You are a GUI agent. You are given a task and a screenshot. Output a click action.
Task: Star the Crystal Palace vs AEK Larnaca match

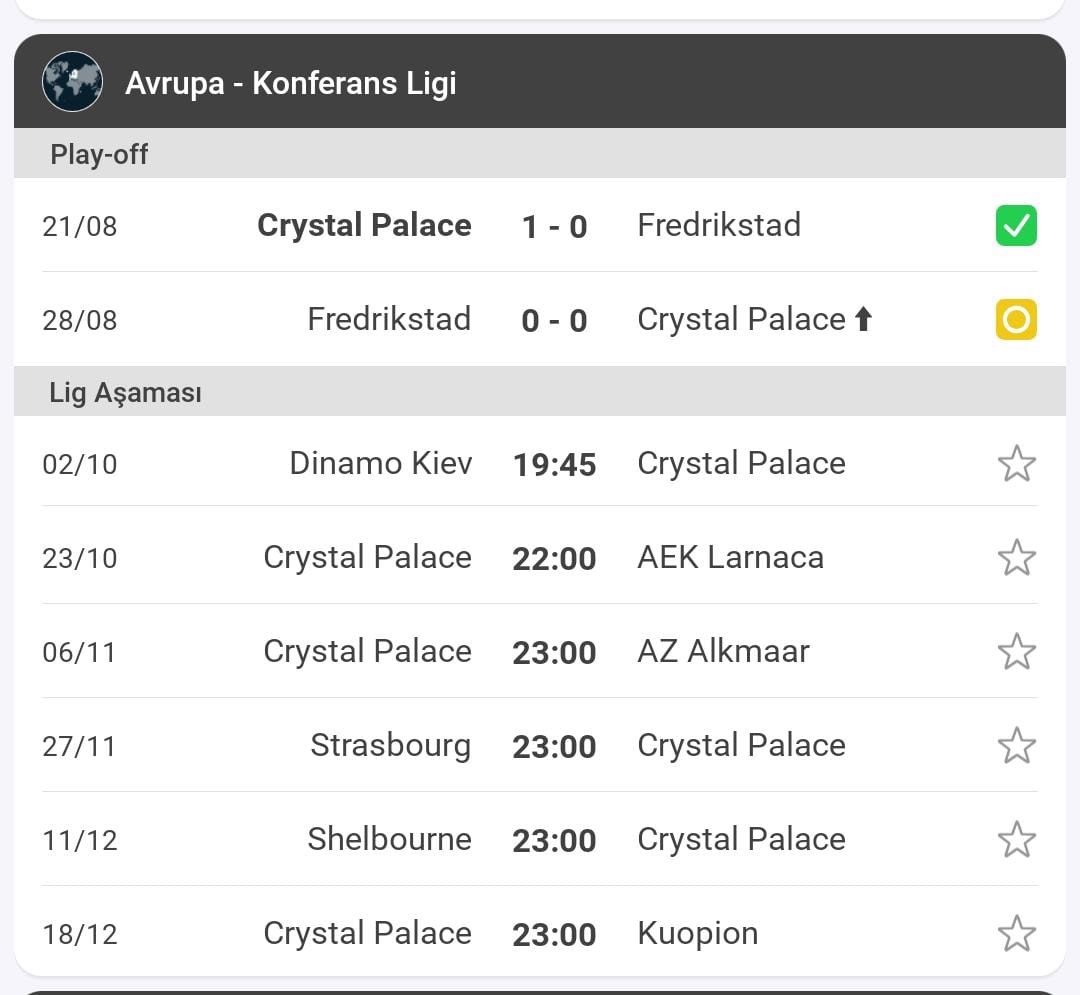click(1017, 558)
